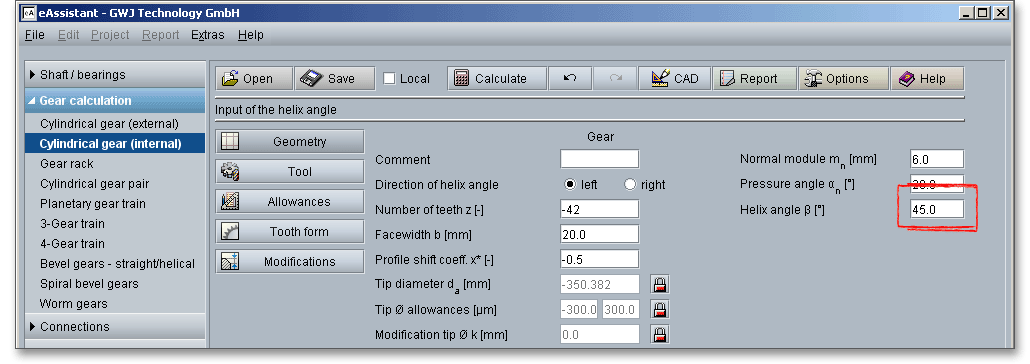
Task: Open the Options with tools icon
Action: click(x=843, y=78)
